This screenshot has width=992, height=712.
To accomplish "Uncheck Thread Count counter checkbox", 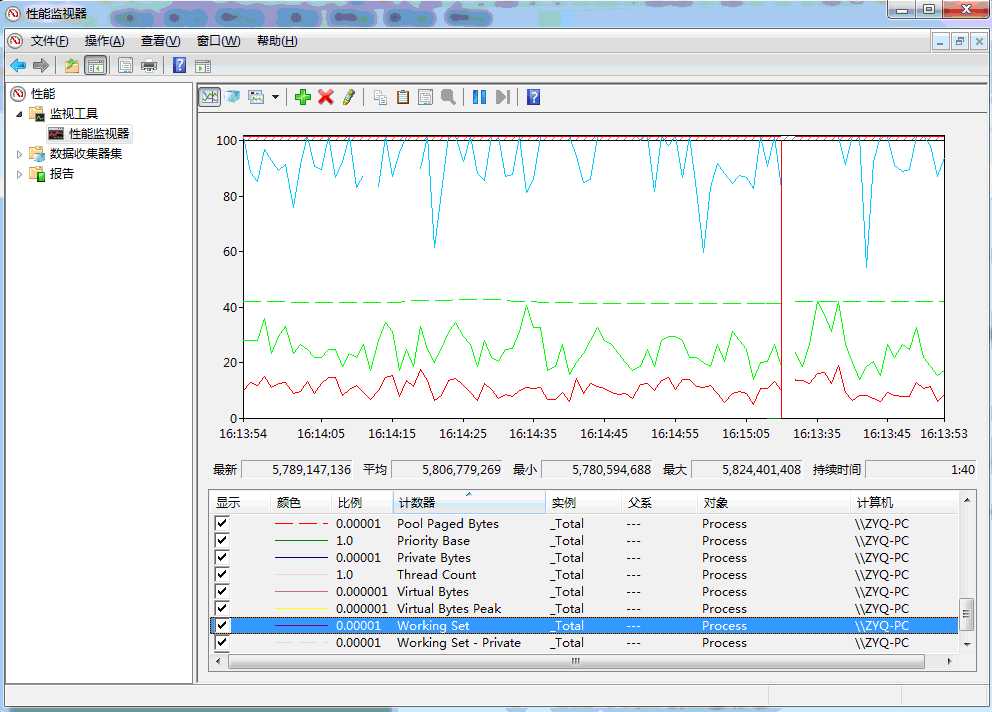I will (221, 575).
